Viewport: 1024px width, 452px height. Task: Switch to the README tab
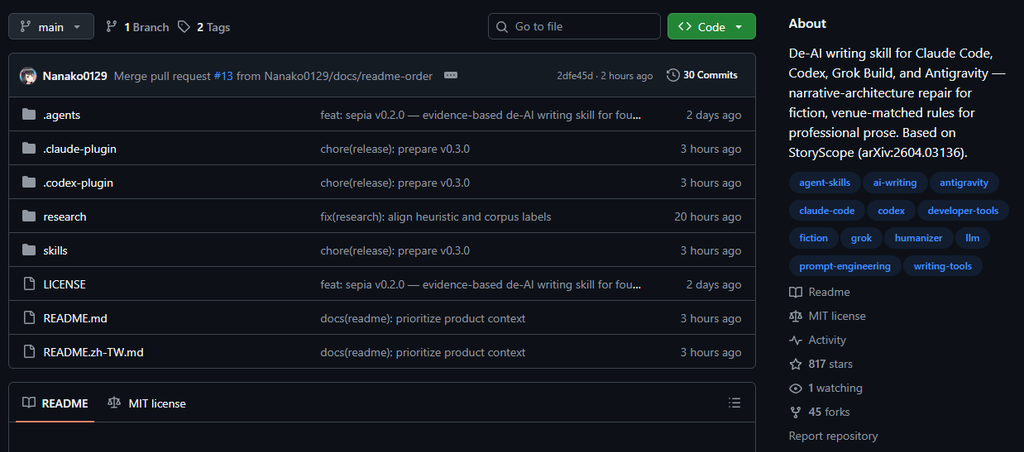[55, 404]
